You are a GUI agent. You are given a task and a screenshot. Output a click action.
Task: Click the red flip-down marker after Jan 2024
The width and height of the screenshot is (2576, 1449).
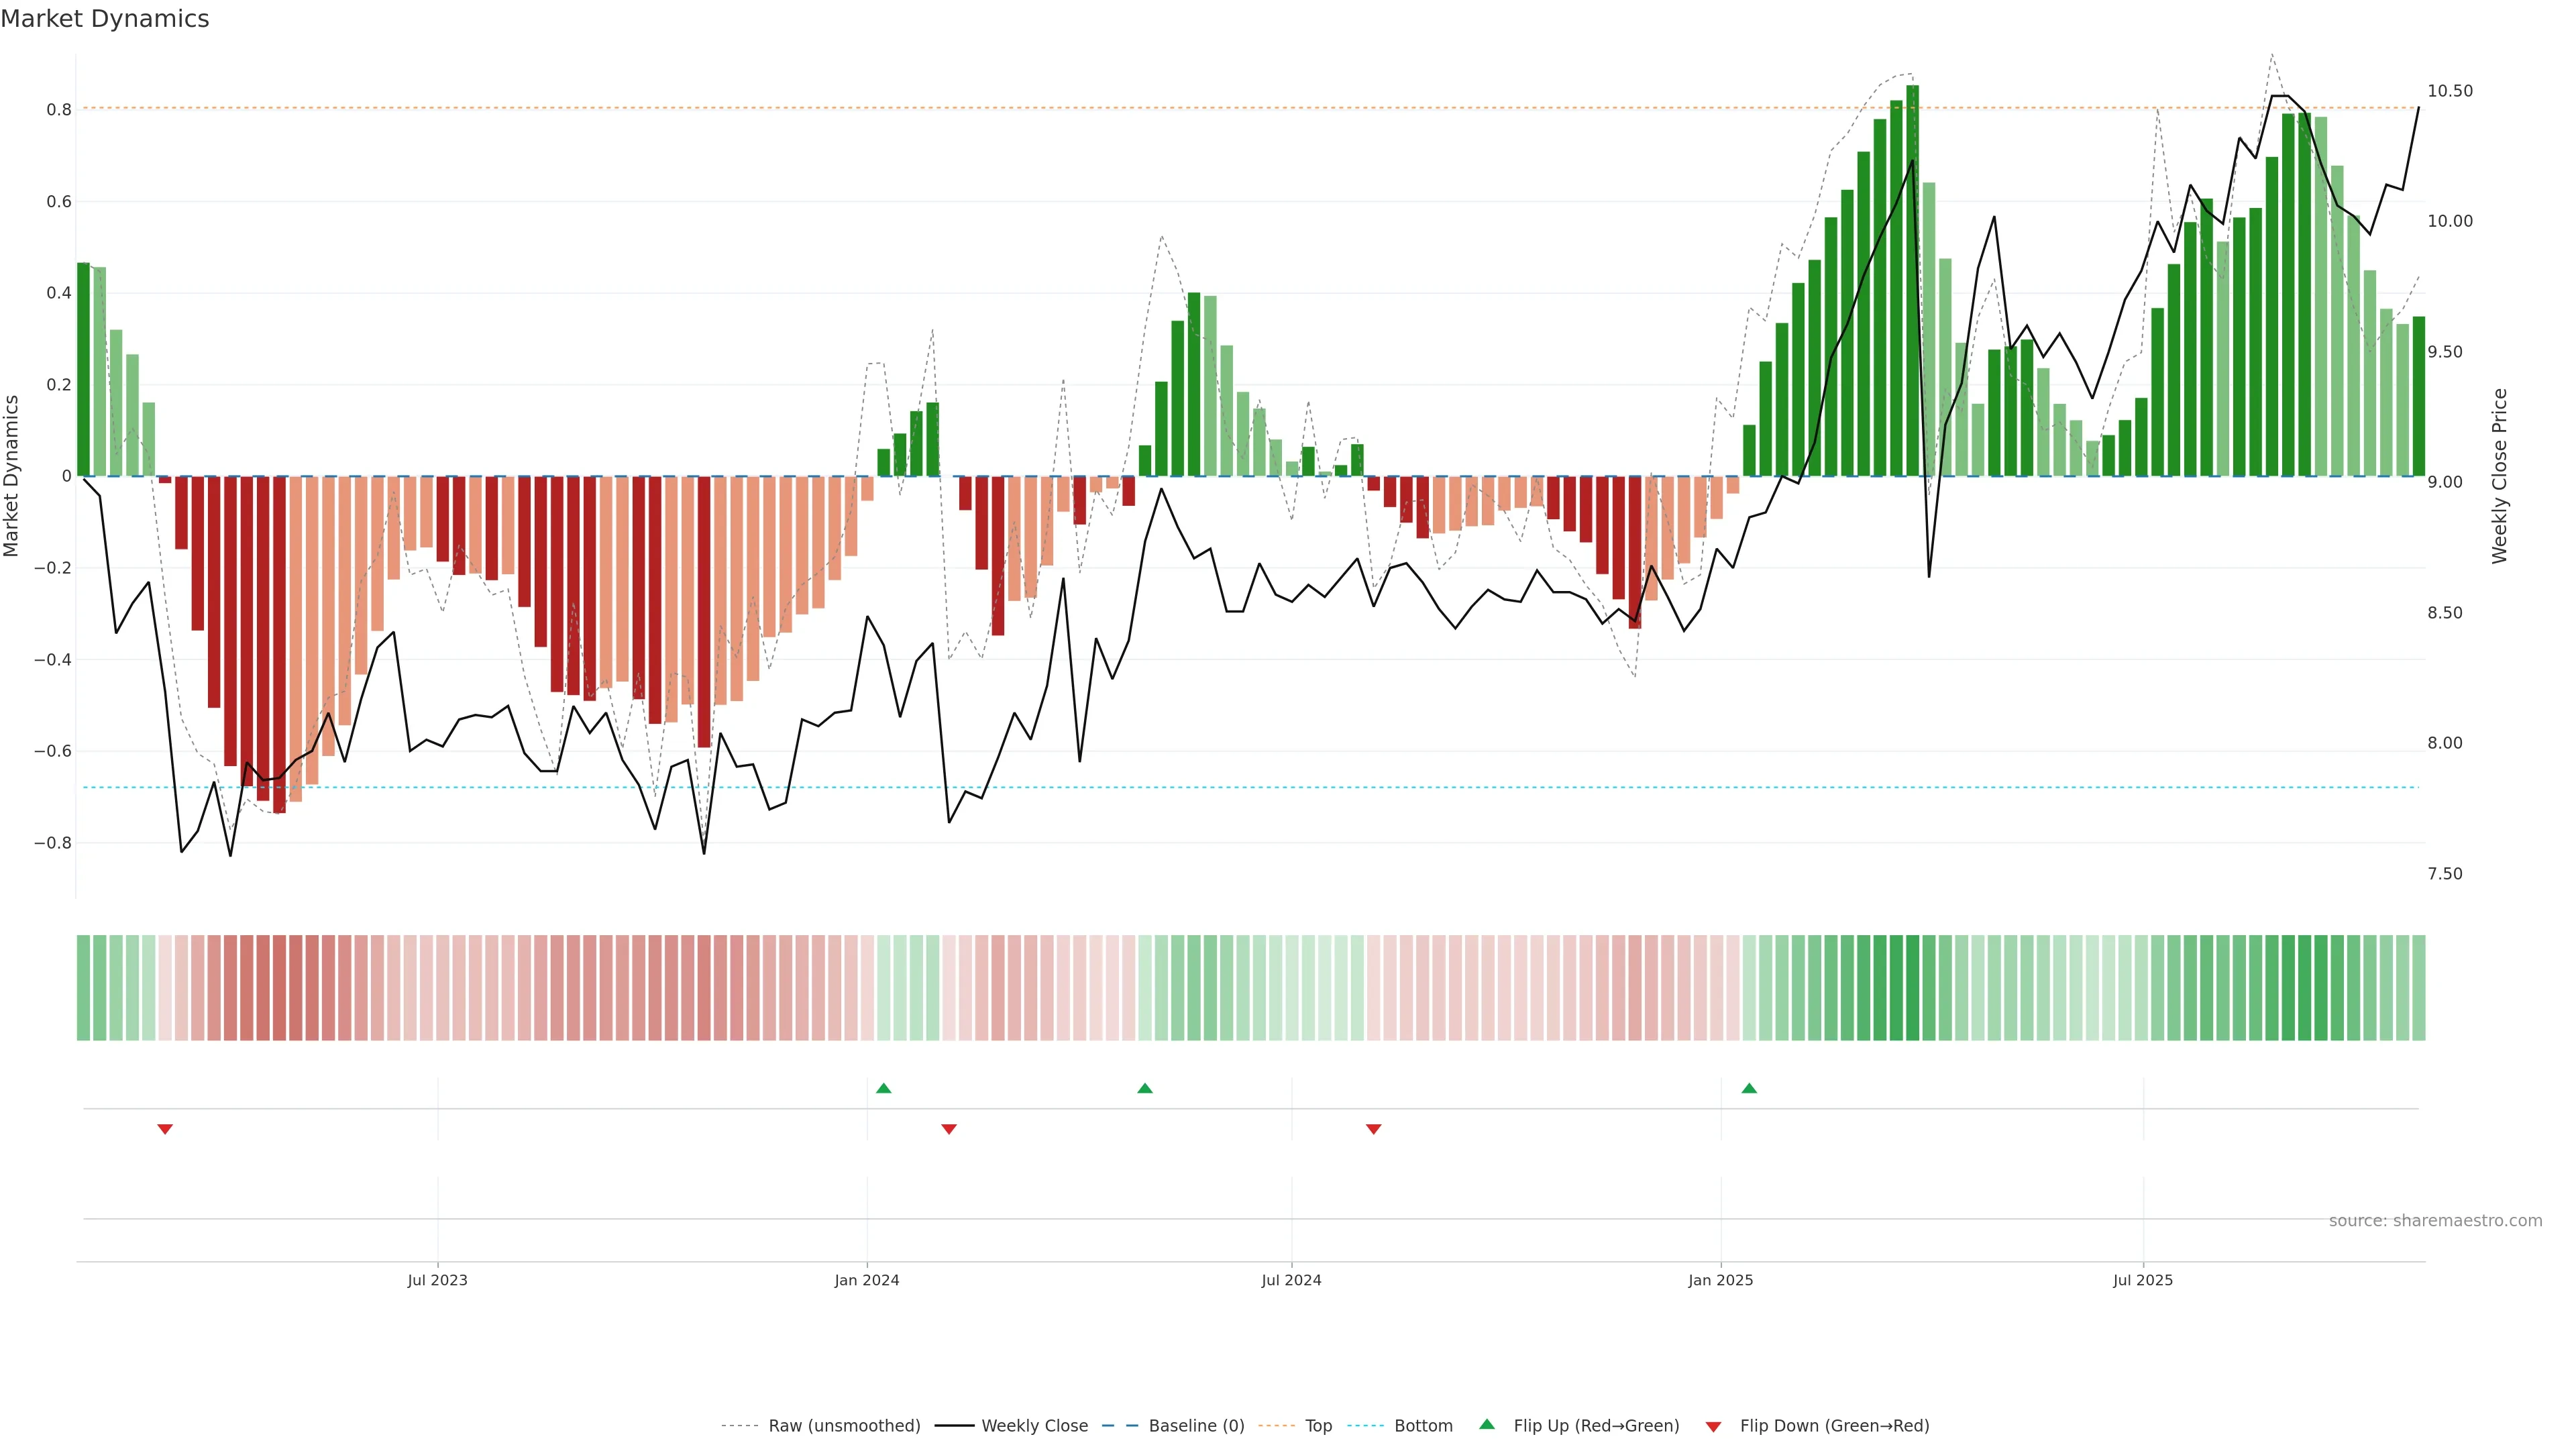pos(949,1129)
